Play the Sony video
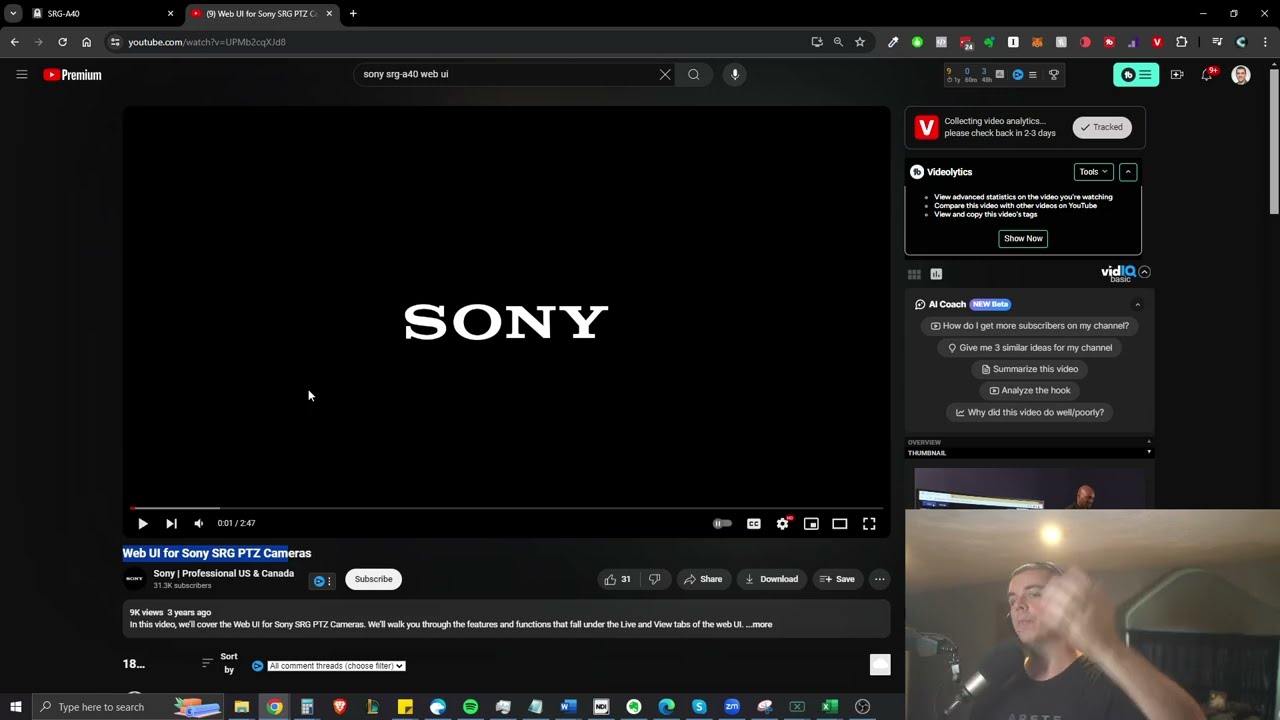 [142, 523]
